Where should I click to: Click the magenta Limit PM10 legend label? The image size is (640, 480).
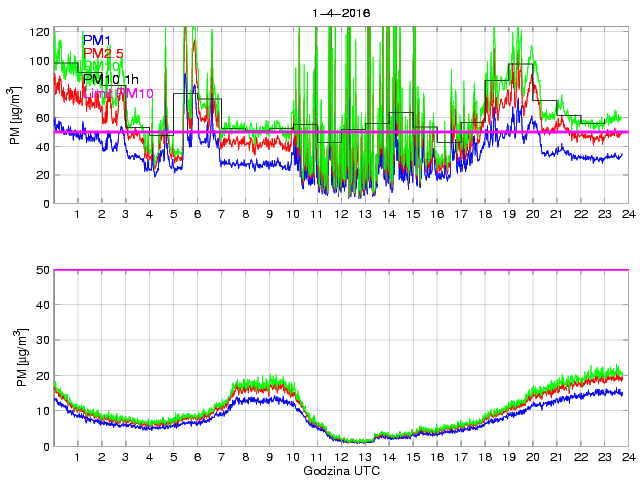118,93
